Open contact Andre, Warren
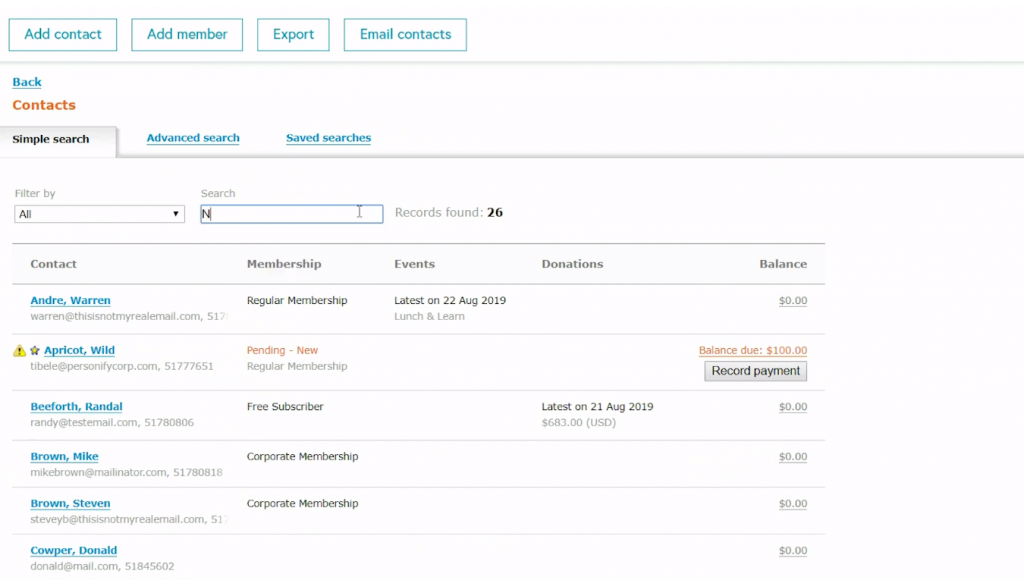This screenshot has width=1024, height=580. pos(70,301)
